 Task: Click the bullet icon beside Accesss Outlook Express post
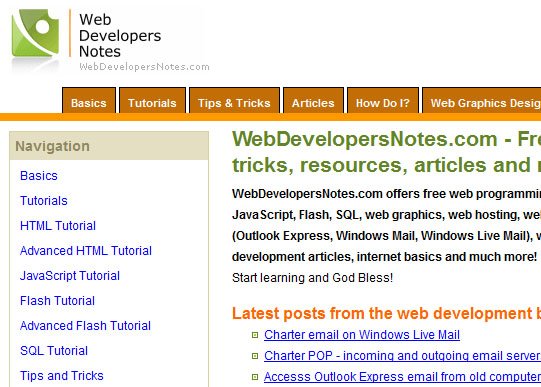pos(255,377)
